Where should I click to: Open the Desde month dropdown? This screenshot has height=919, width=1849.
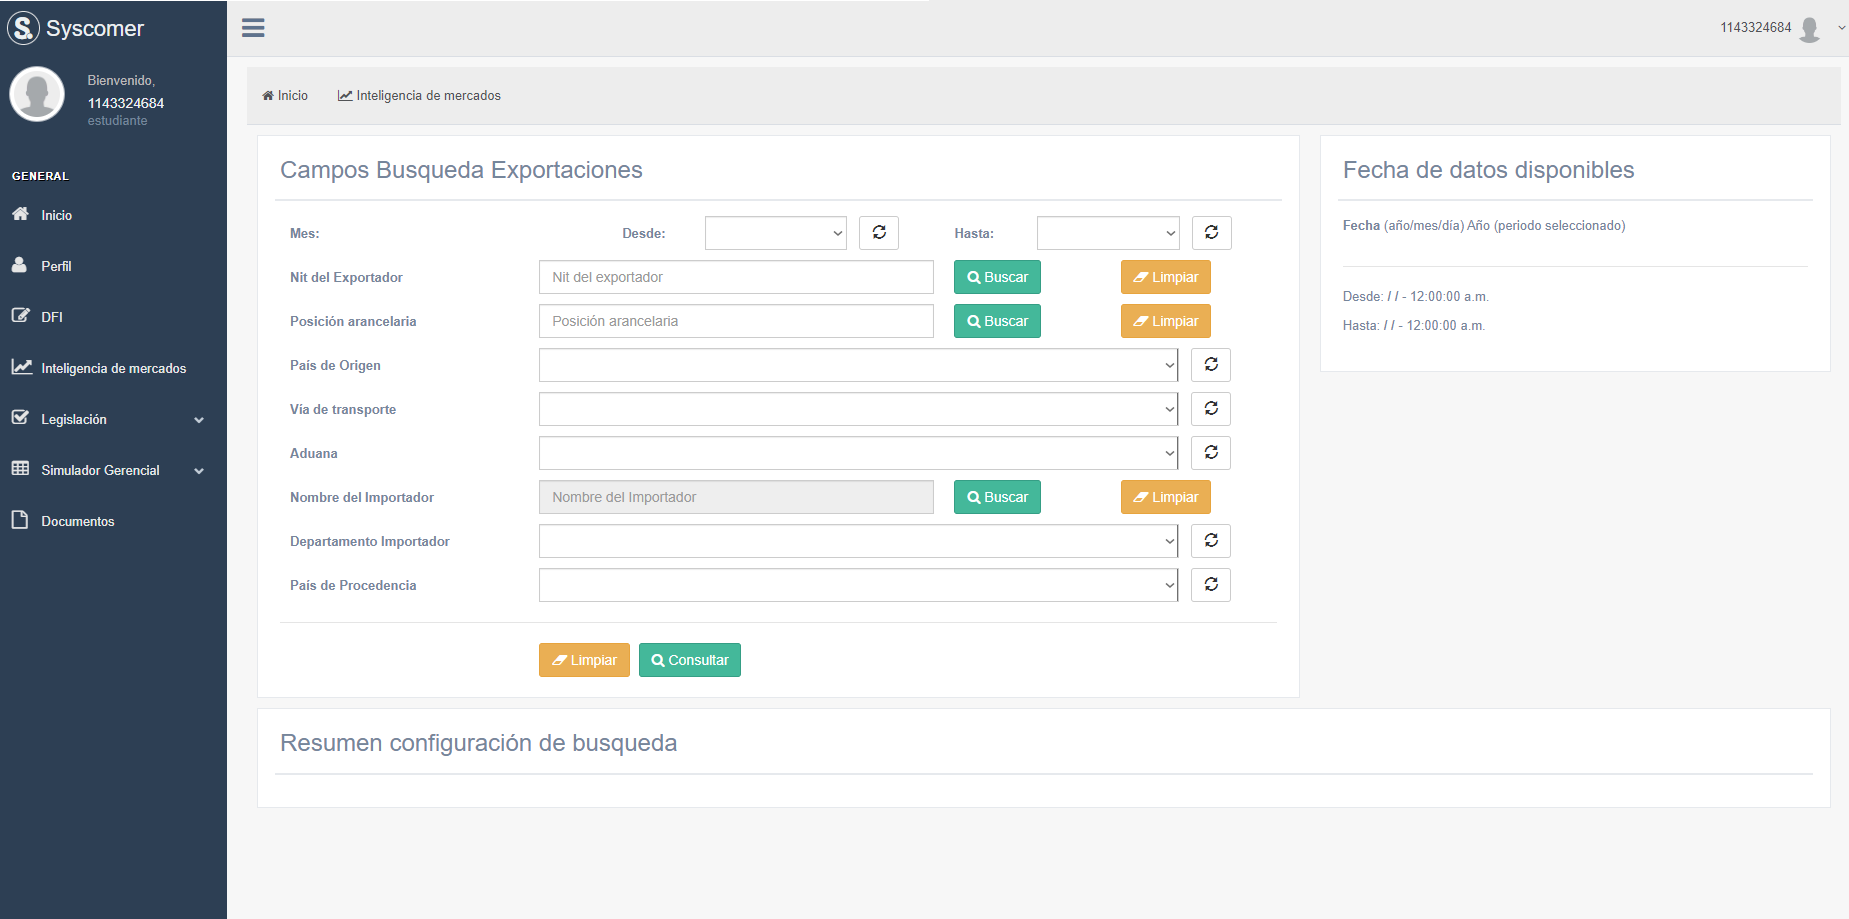click(775, 233)
